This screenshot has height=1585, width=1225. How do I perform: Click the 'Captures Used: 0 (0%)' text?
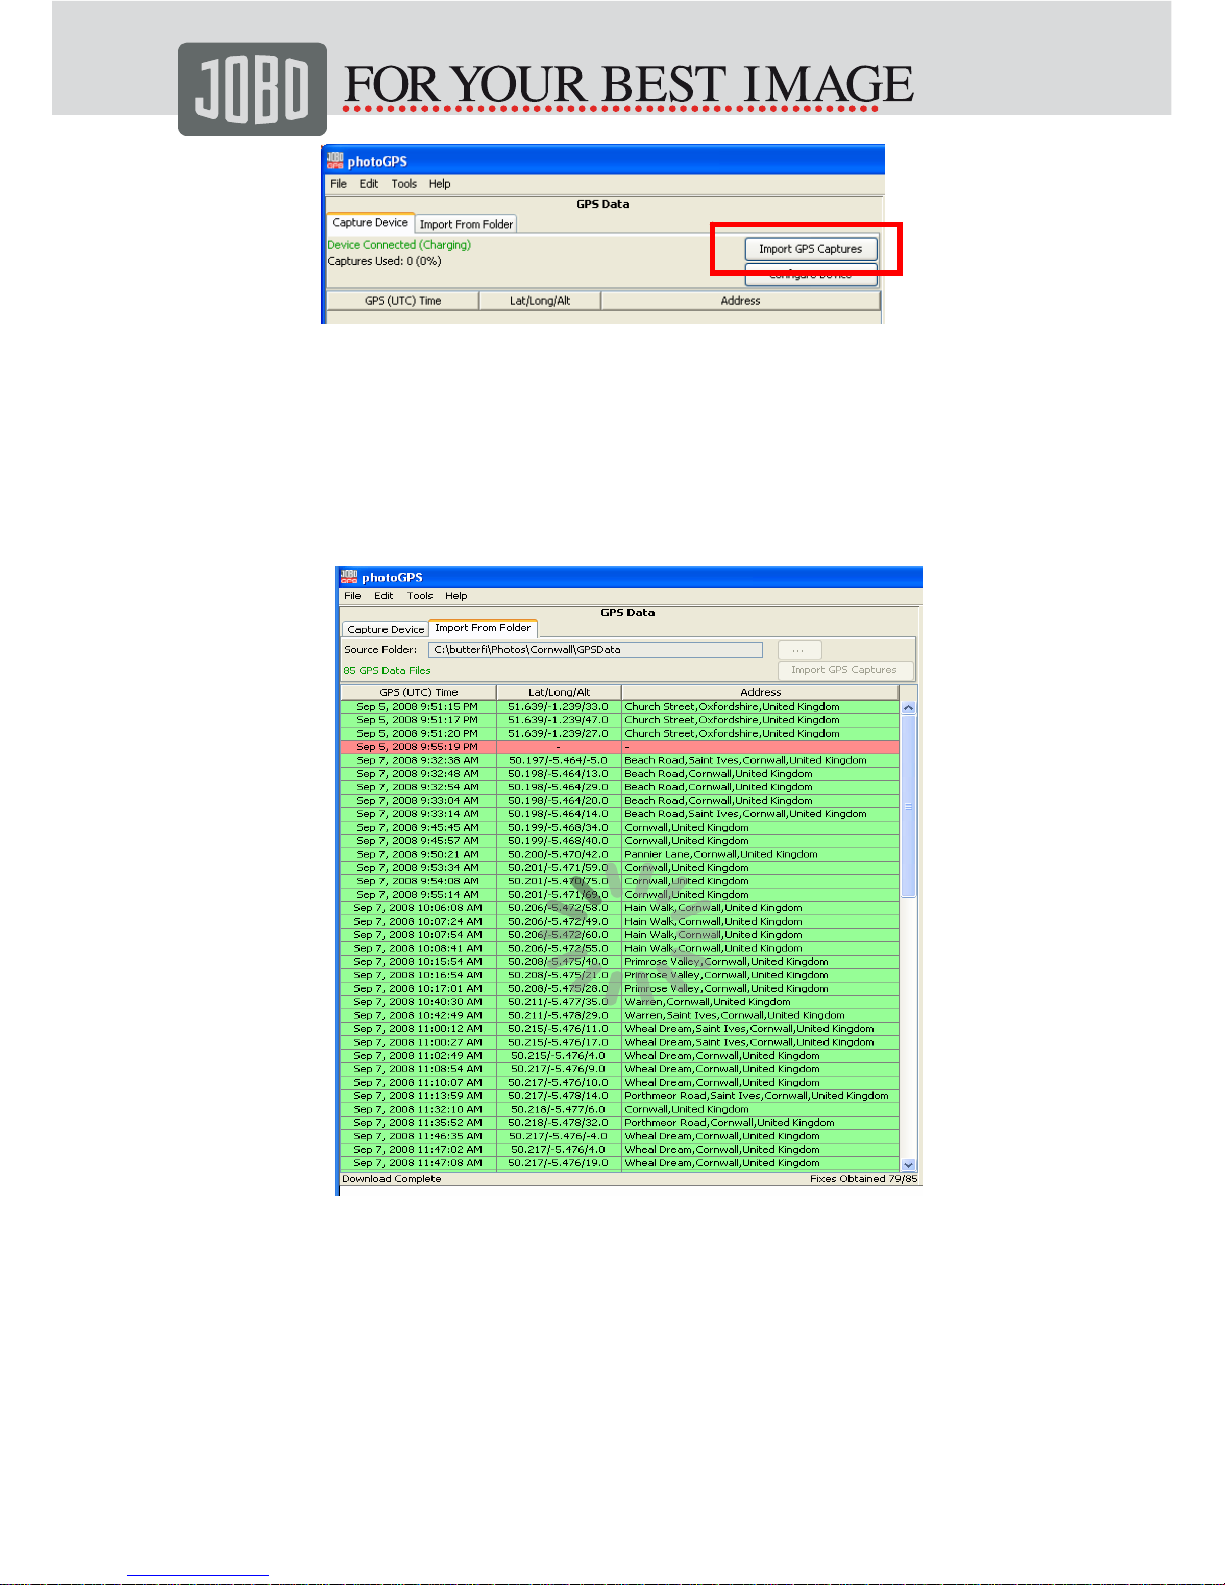385,262
